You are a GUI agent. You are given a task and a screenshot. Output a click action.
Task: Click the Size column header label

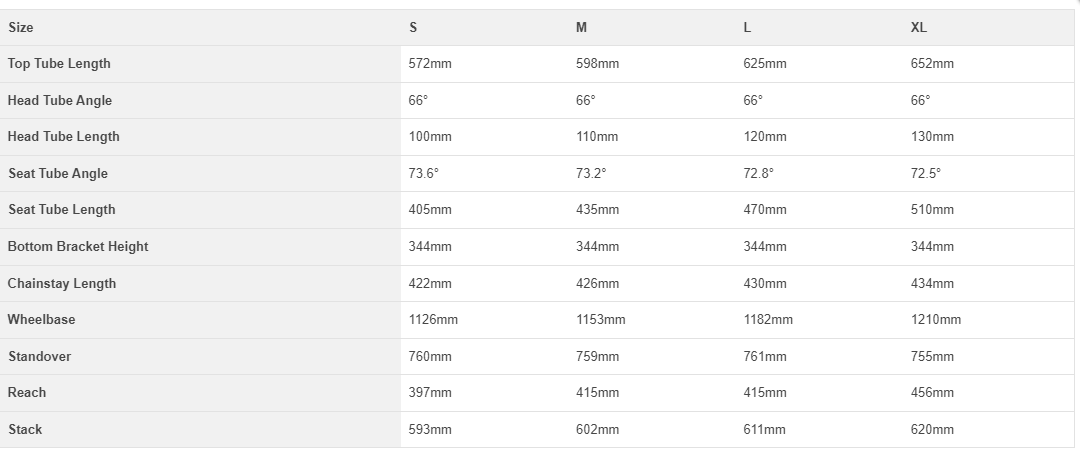(20, 28)
